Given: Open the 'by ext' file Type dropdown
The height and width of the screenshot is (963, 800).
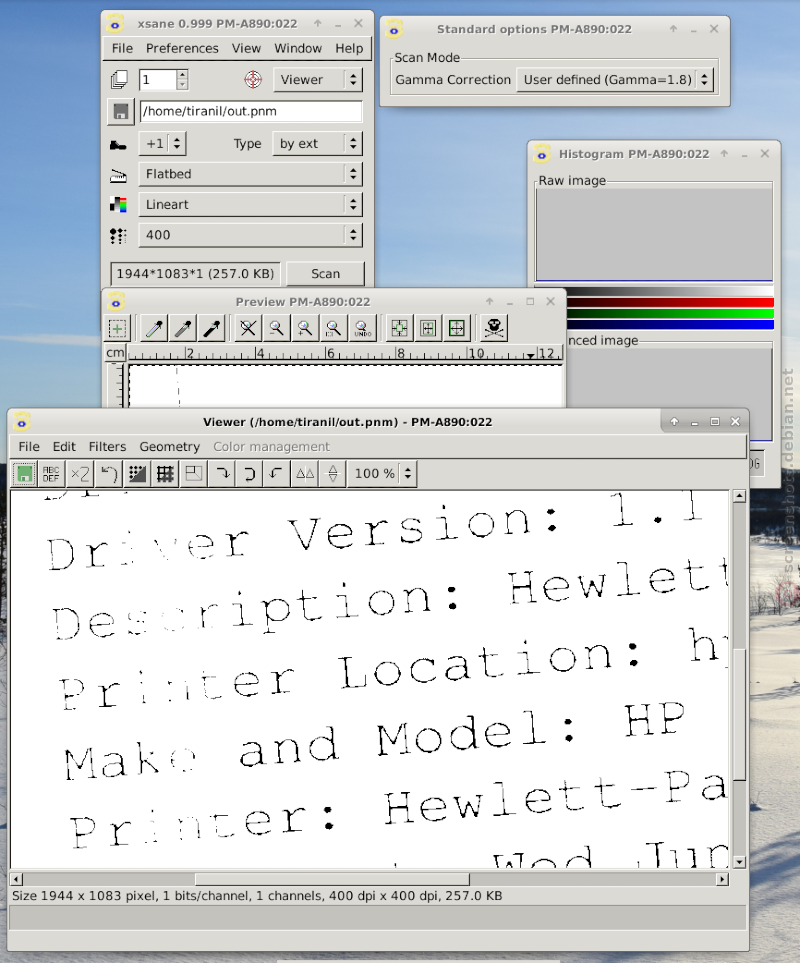Looking at the screenshot, I should [x=317, y=144].
